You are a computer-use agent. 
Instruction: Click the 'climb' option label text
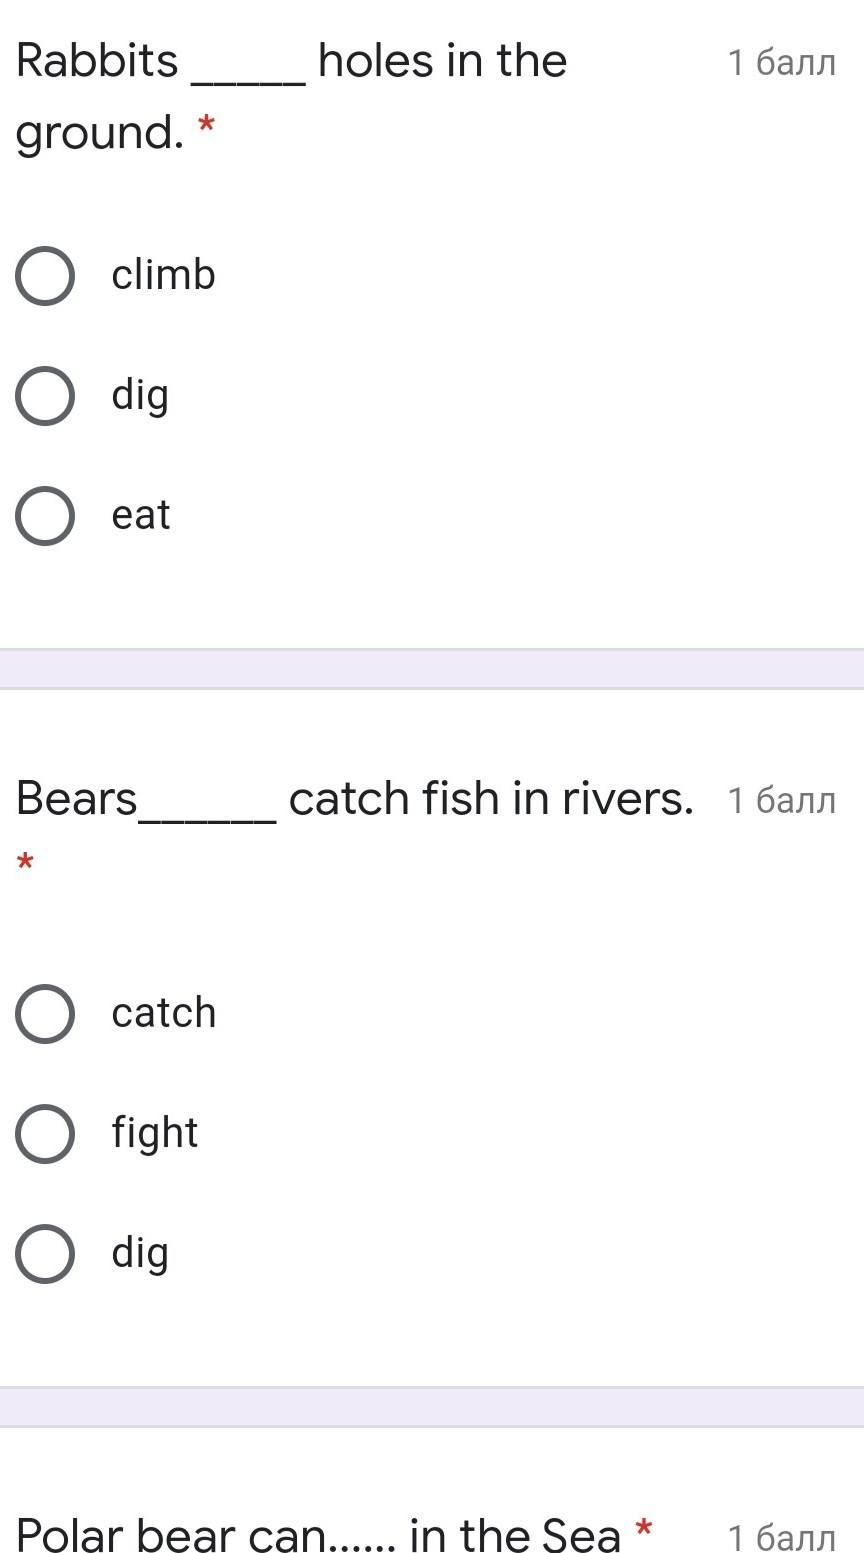pyautogui.click(x=163, y=275)
